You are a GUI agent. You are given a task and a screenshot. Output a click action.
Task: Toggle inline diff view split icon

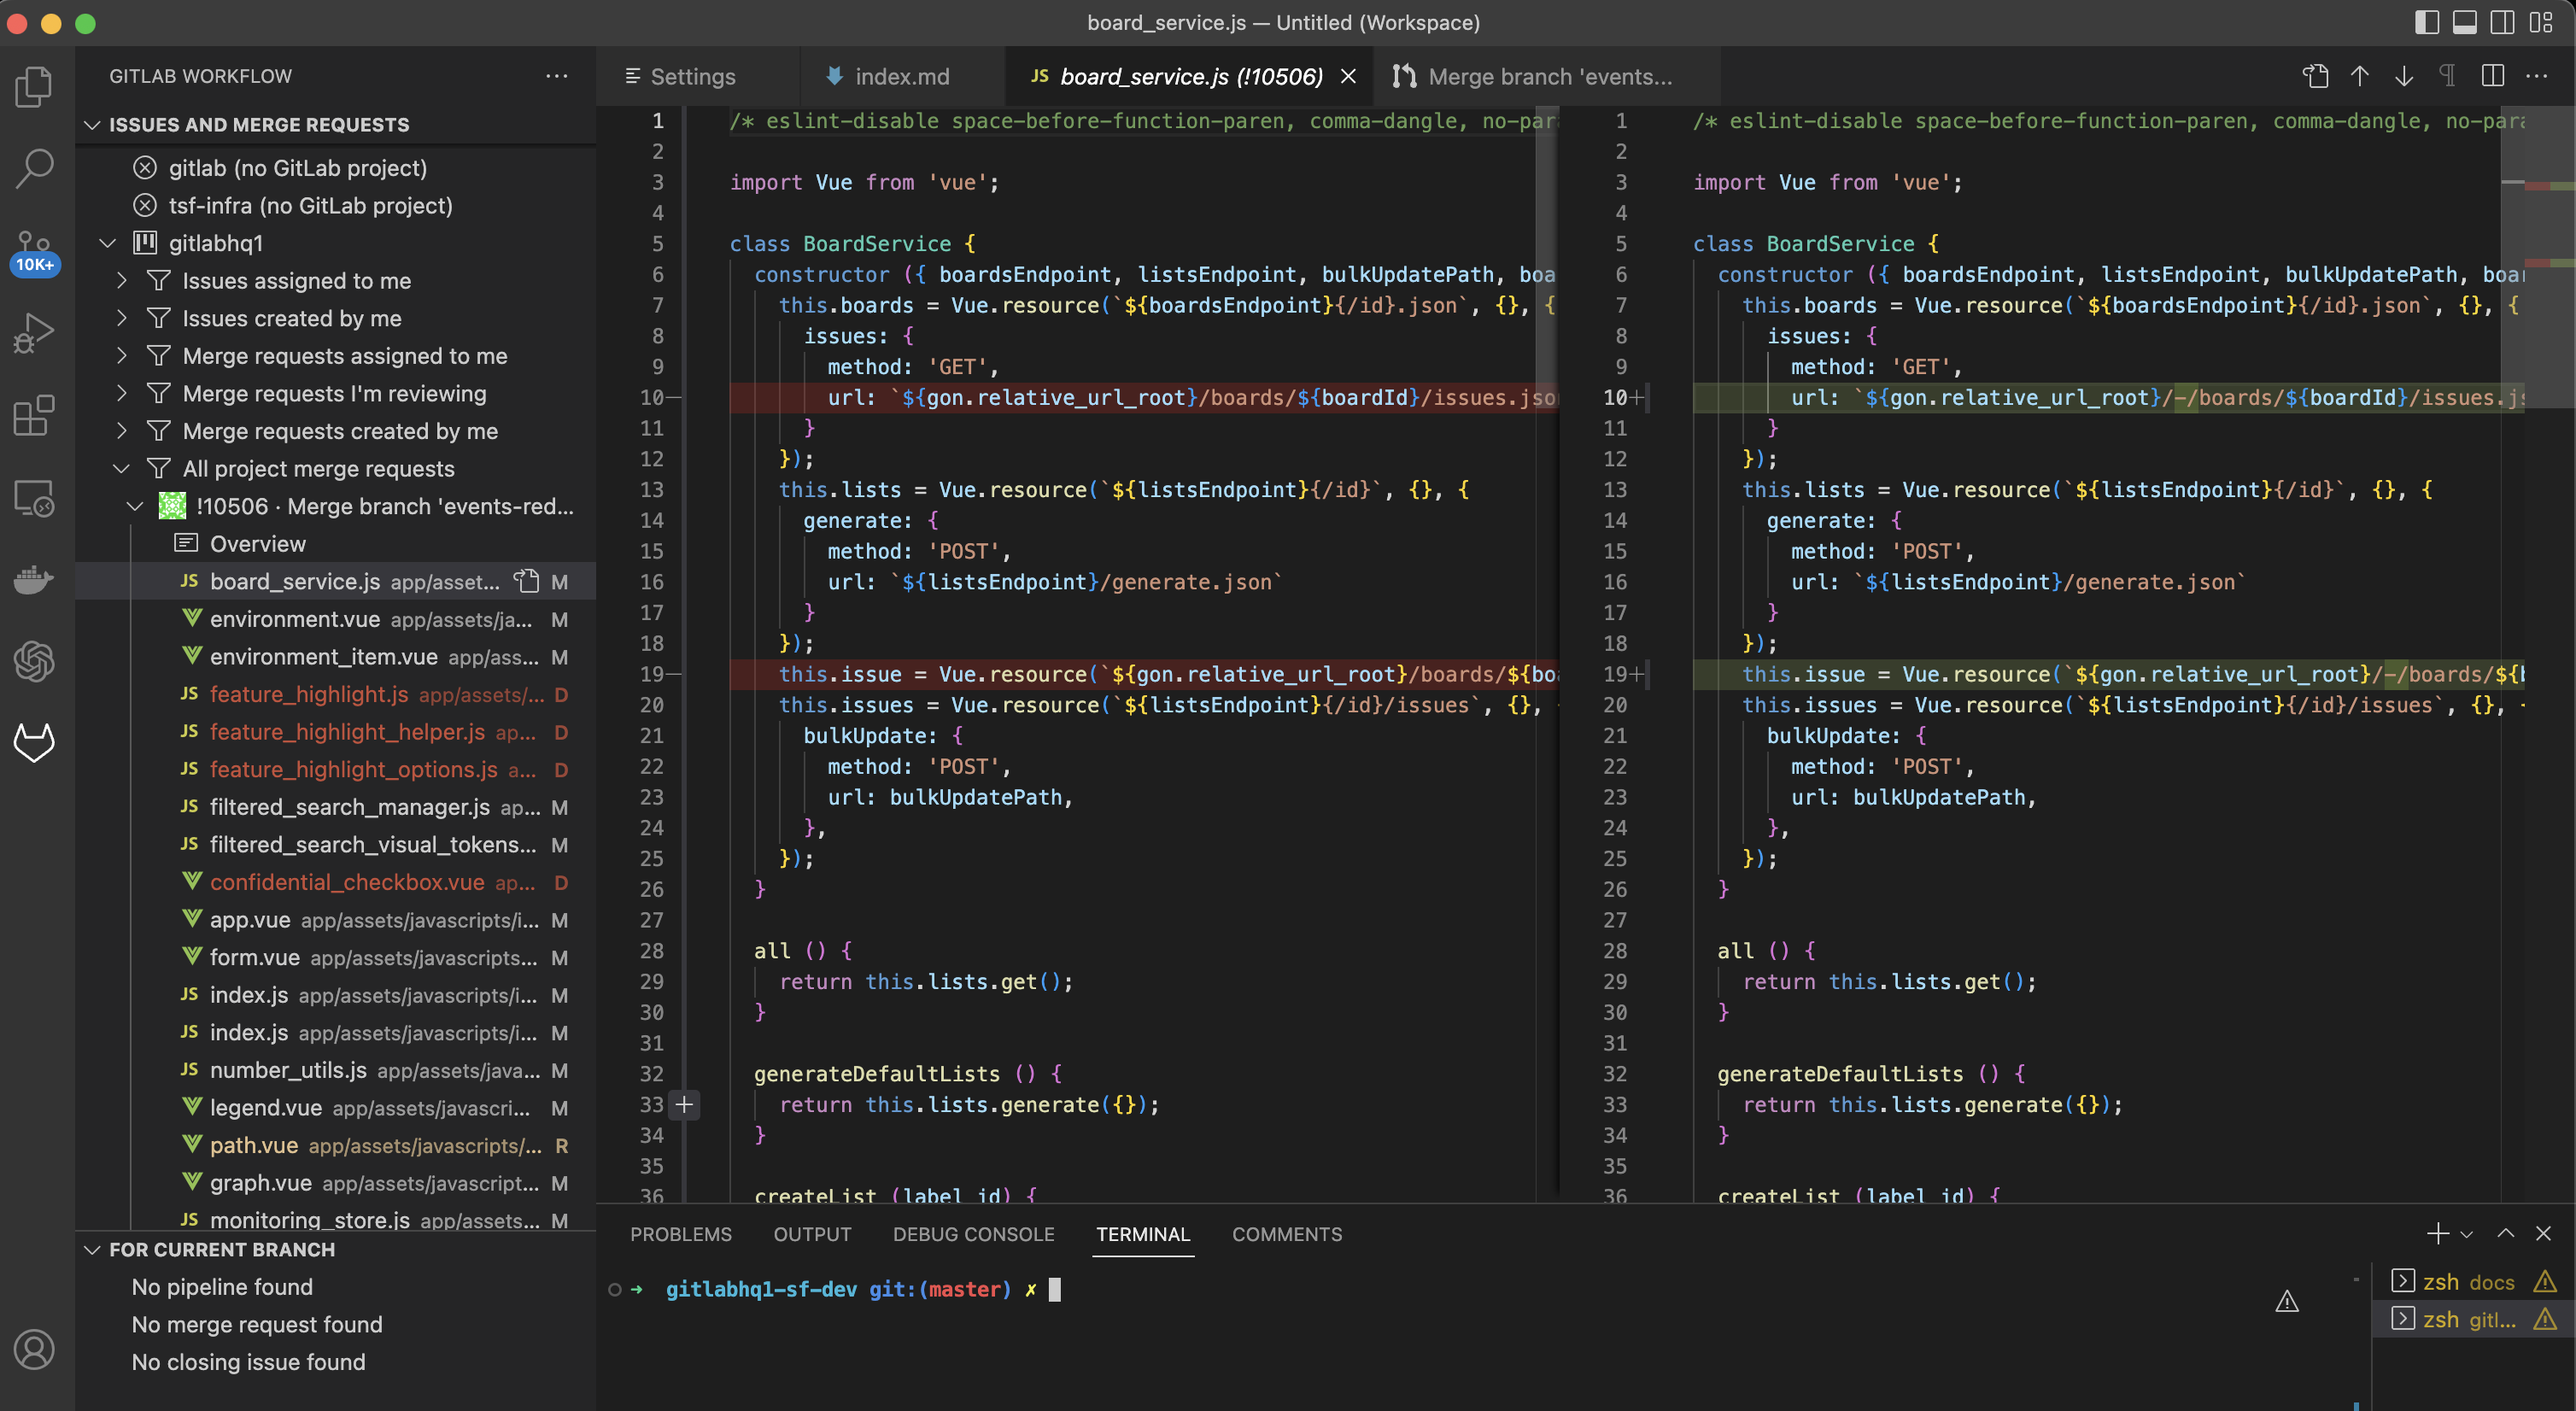[x=2493, y=76]
